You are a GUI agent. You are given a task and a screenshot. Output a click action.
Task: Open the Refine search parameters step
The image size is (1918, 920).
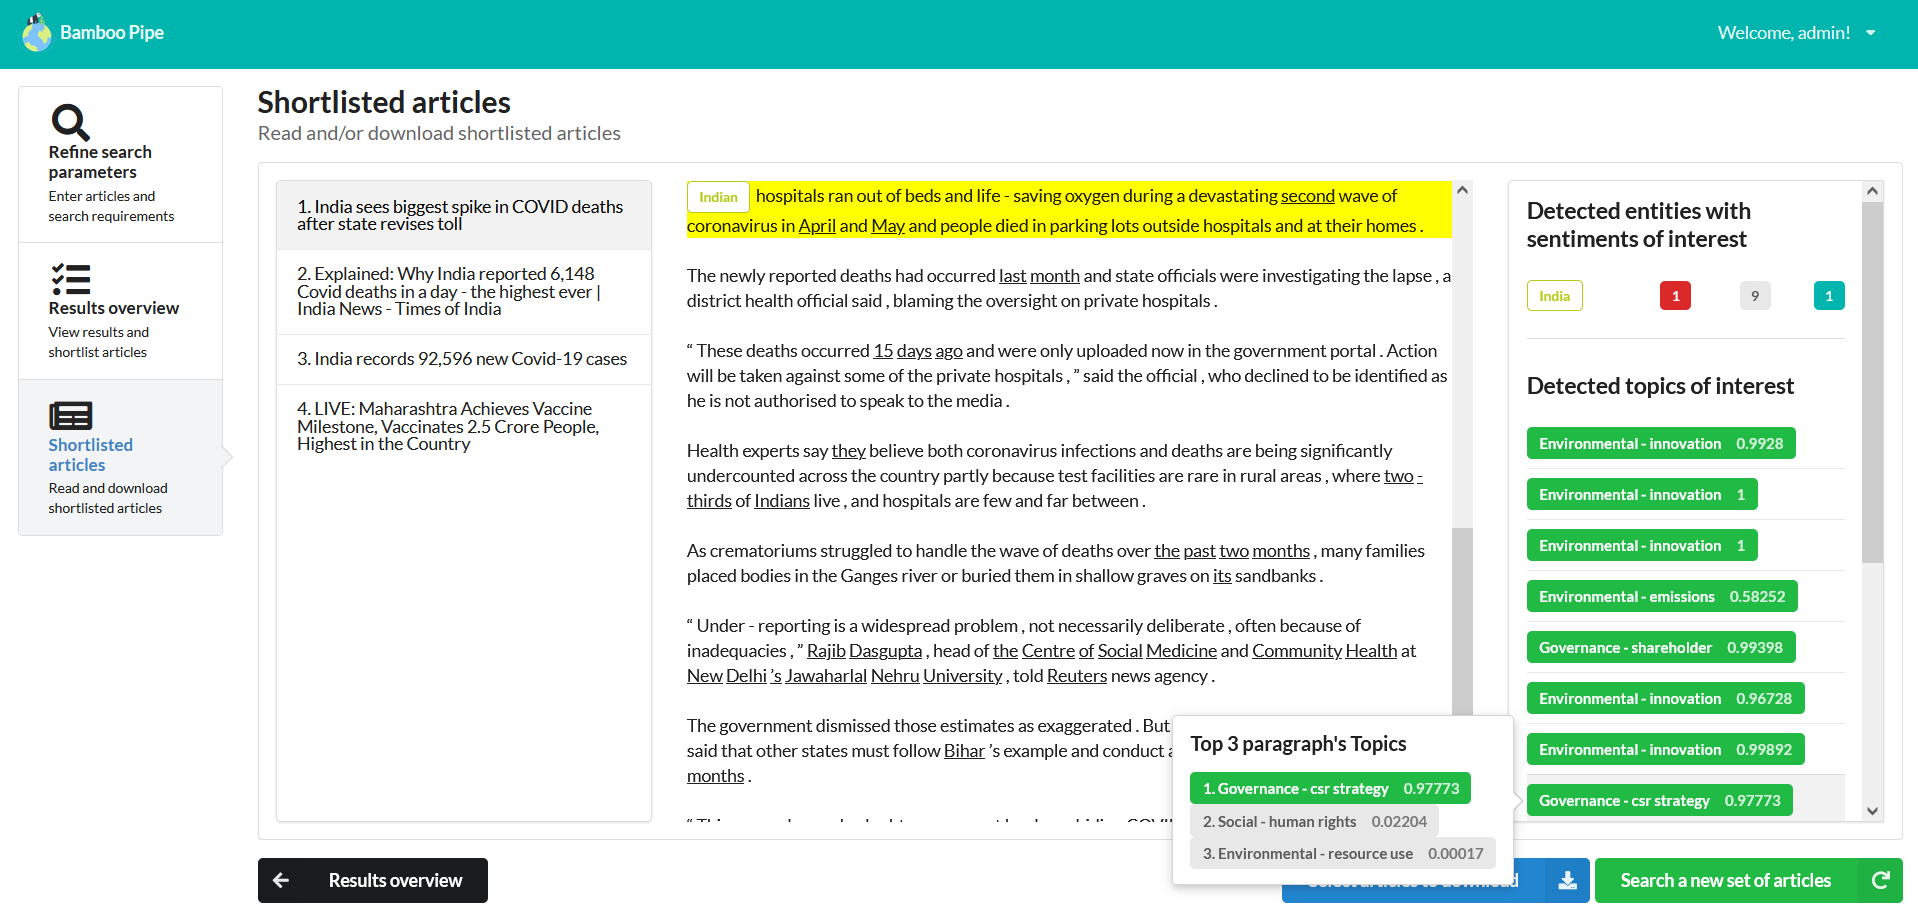(x=120, y=165)
